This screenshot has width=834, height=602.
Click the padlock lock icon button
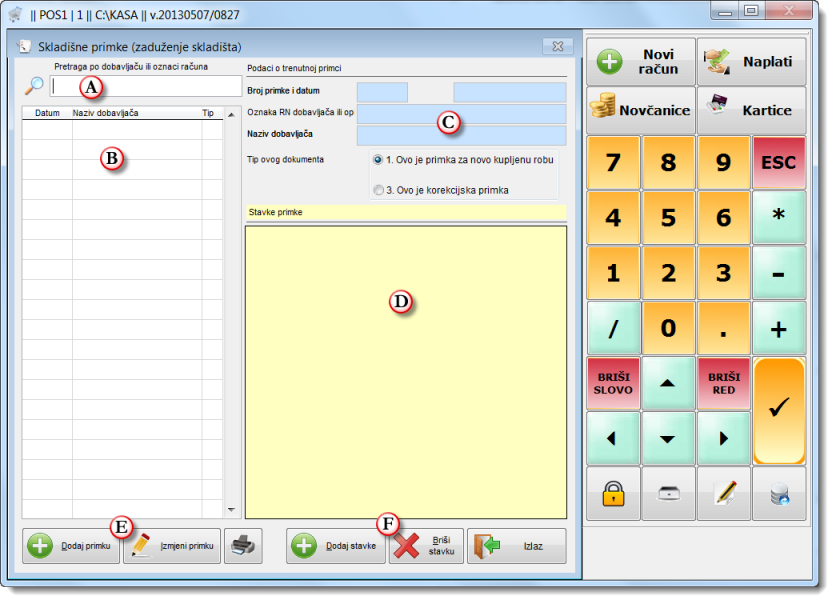(613, 493)
